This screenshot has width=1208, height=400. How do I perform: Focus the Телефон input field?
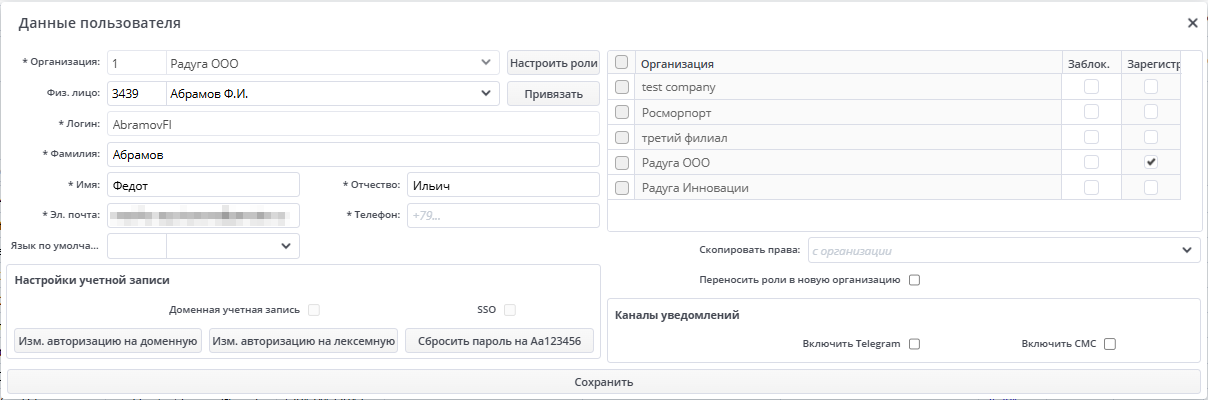[502, 215]
